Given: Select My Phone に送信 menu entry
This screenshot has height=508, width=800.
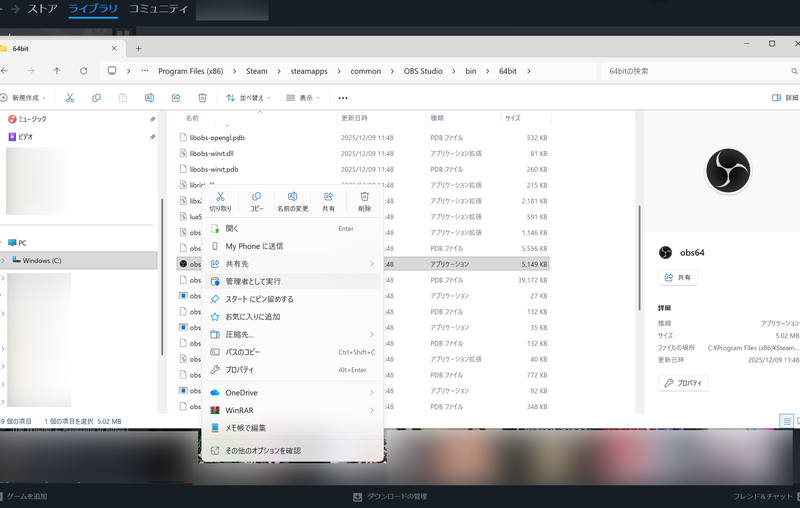Looking at the screenshot, I should 293,246.
